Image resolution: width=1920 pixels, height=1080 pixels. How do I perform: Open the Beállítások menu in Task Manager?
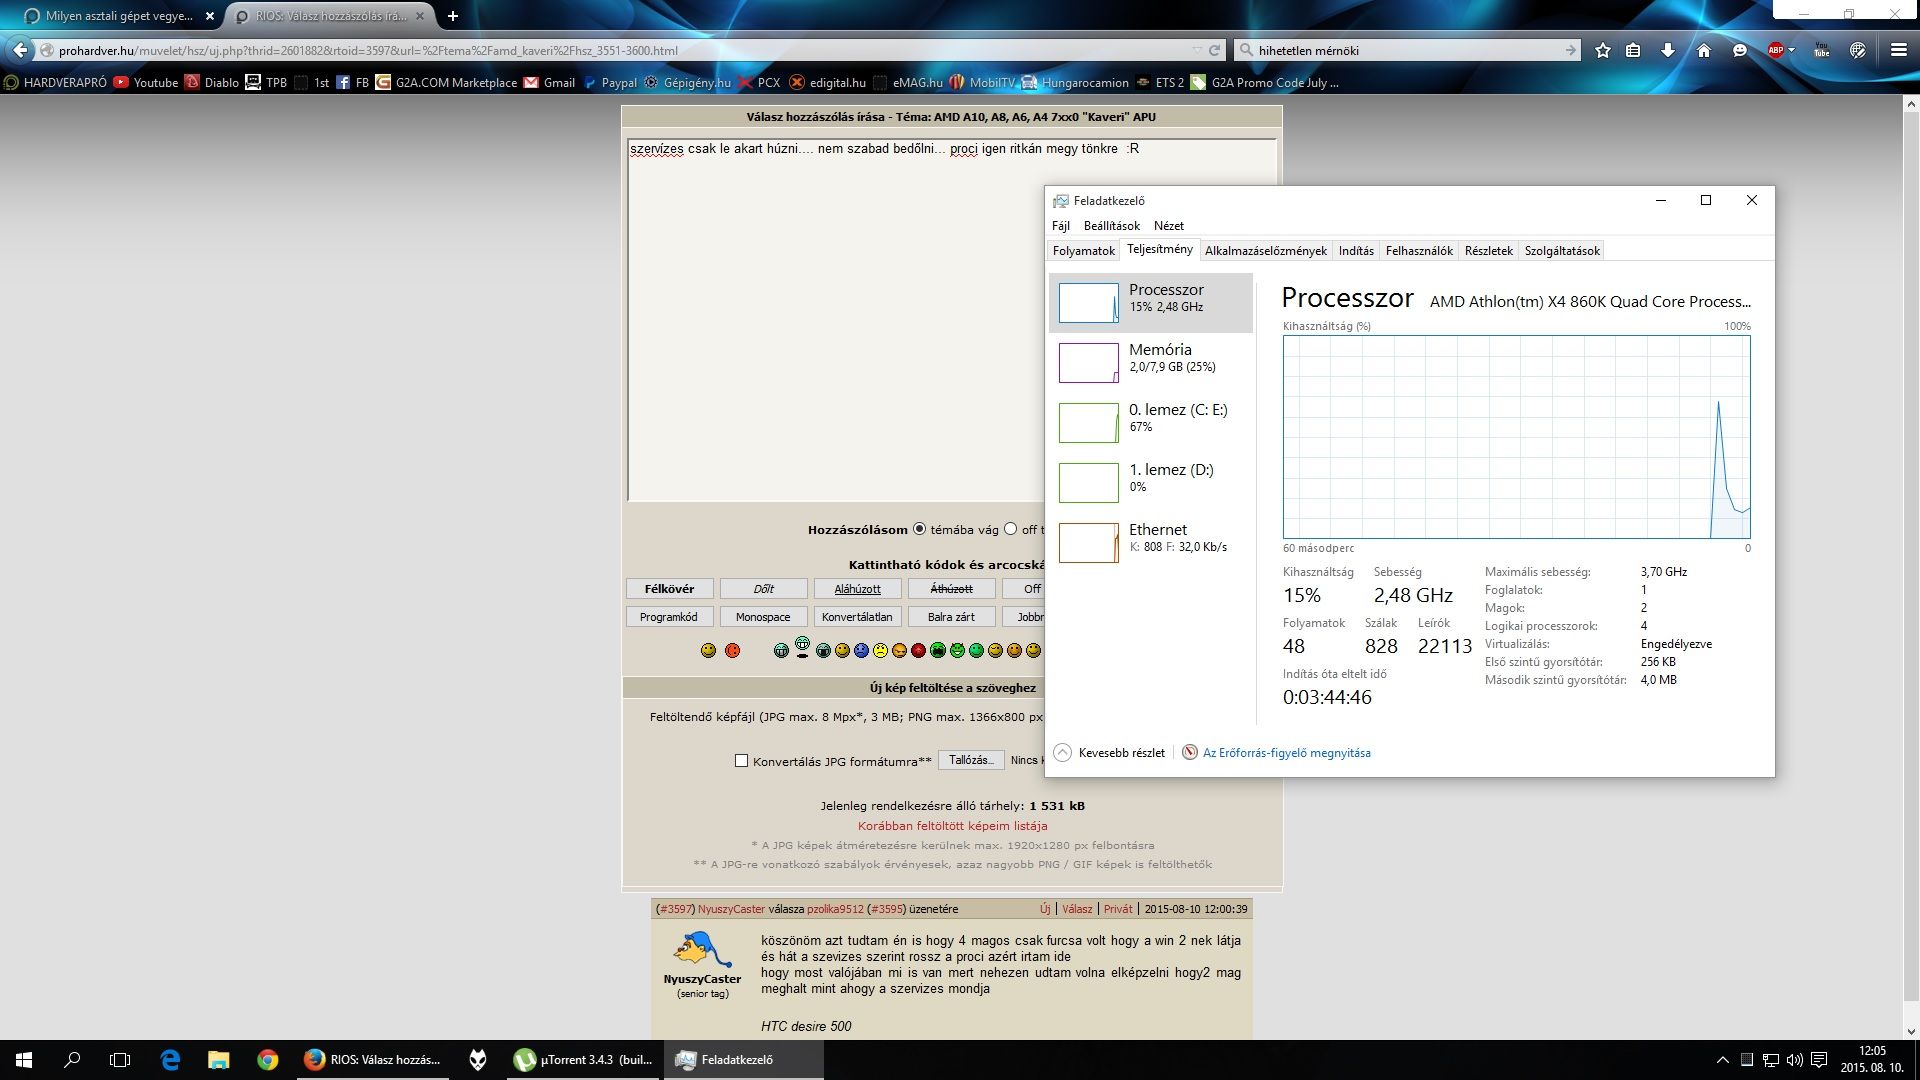1111,226
